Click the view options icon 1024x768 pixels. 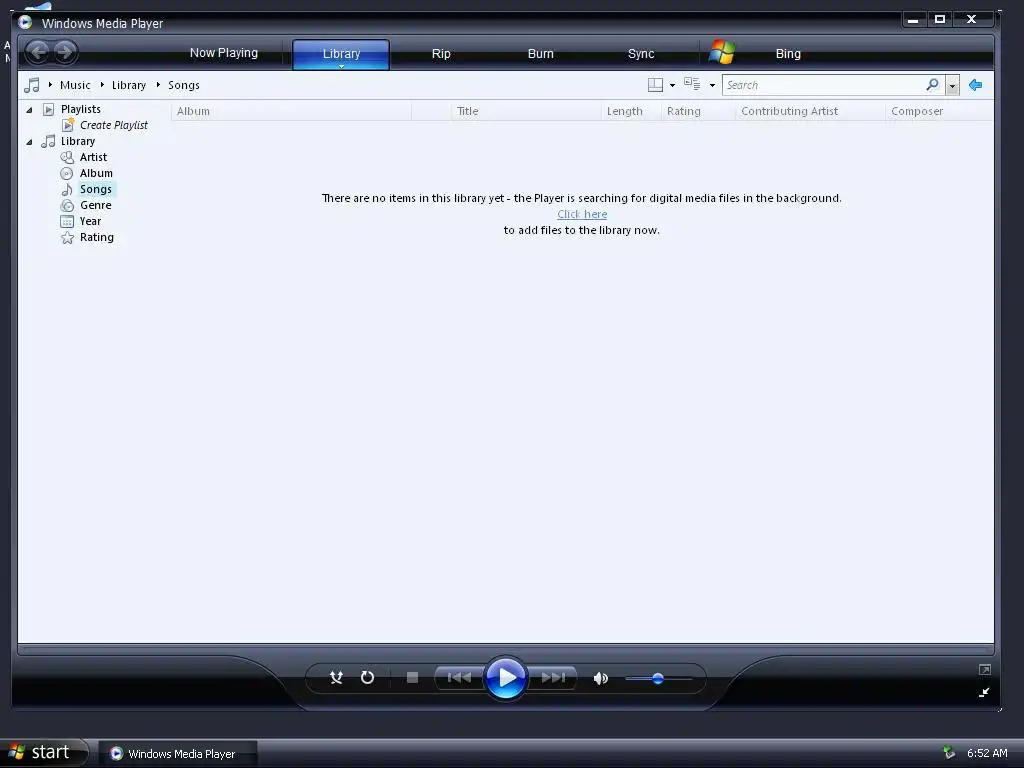[692, 84]
